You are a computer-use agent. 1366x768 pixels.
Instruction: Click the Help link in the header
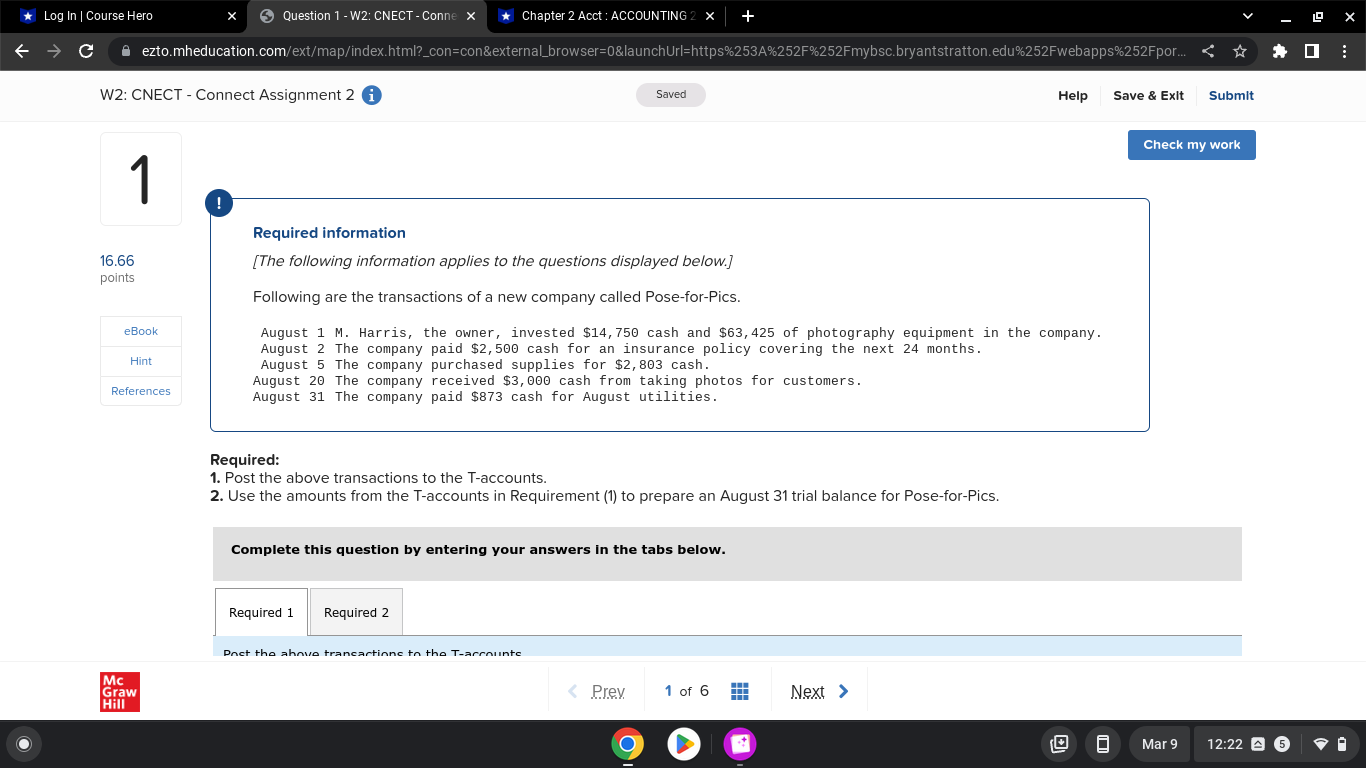[x=1073, y=96]
